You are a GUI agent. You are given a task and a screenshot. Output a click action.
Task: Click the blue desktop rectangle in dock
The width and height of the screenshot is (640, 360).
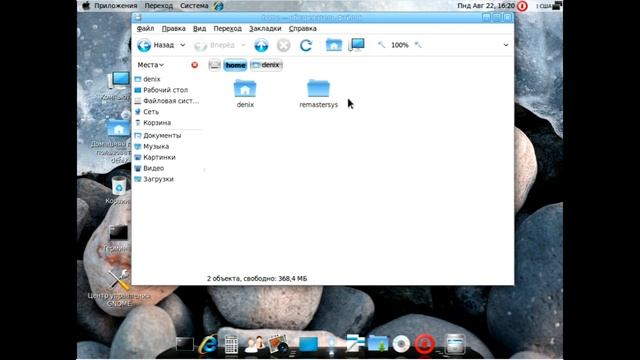coord(308,344)
